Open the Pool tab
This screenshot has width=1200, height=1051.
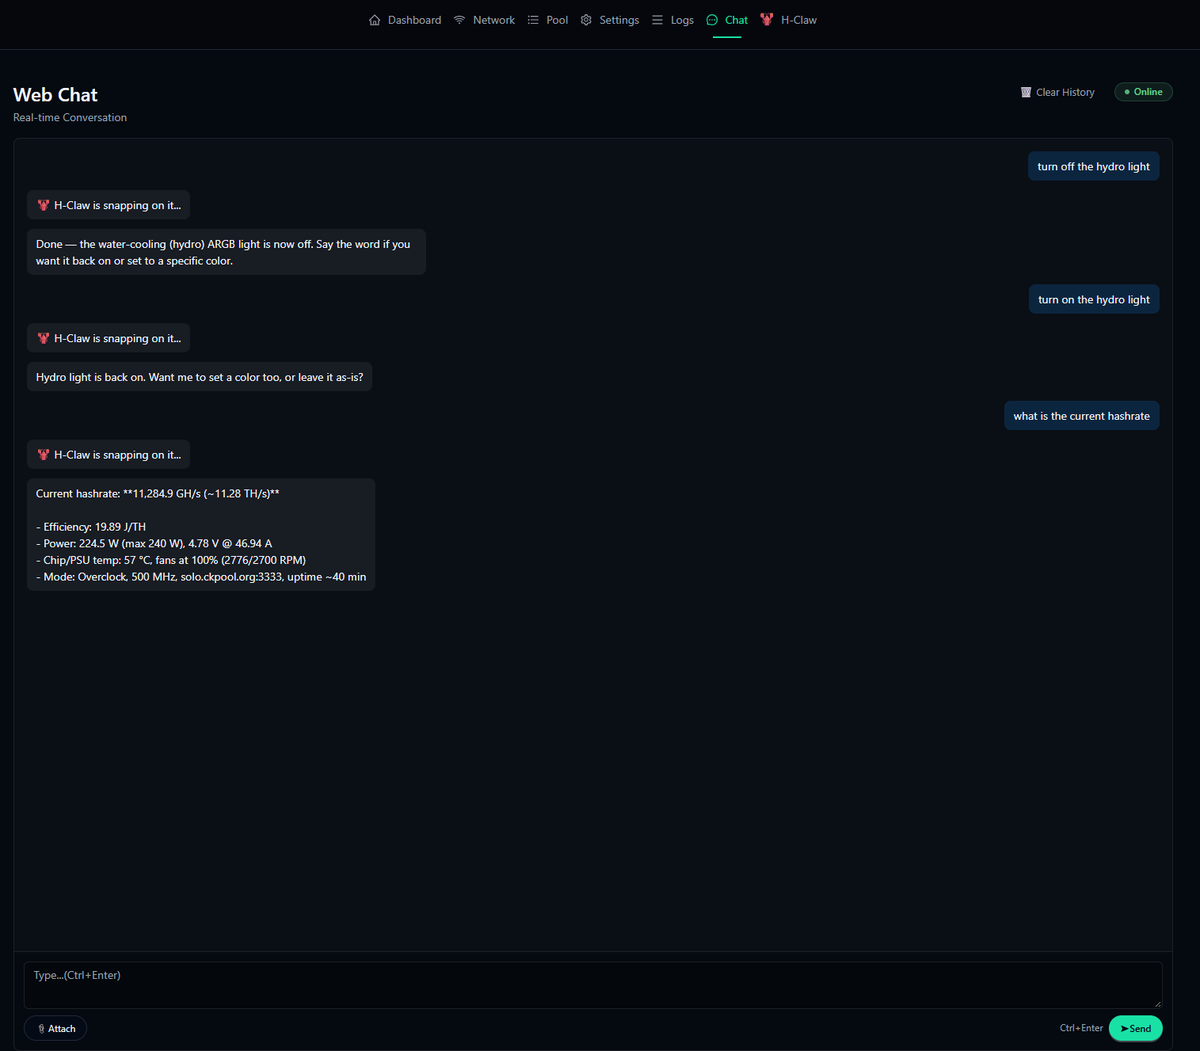point(548,20)
